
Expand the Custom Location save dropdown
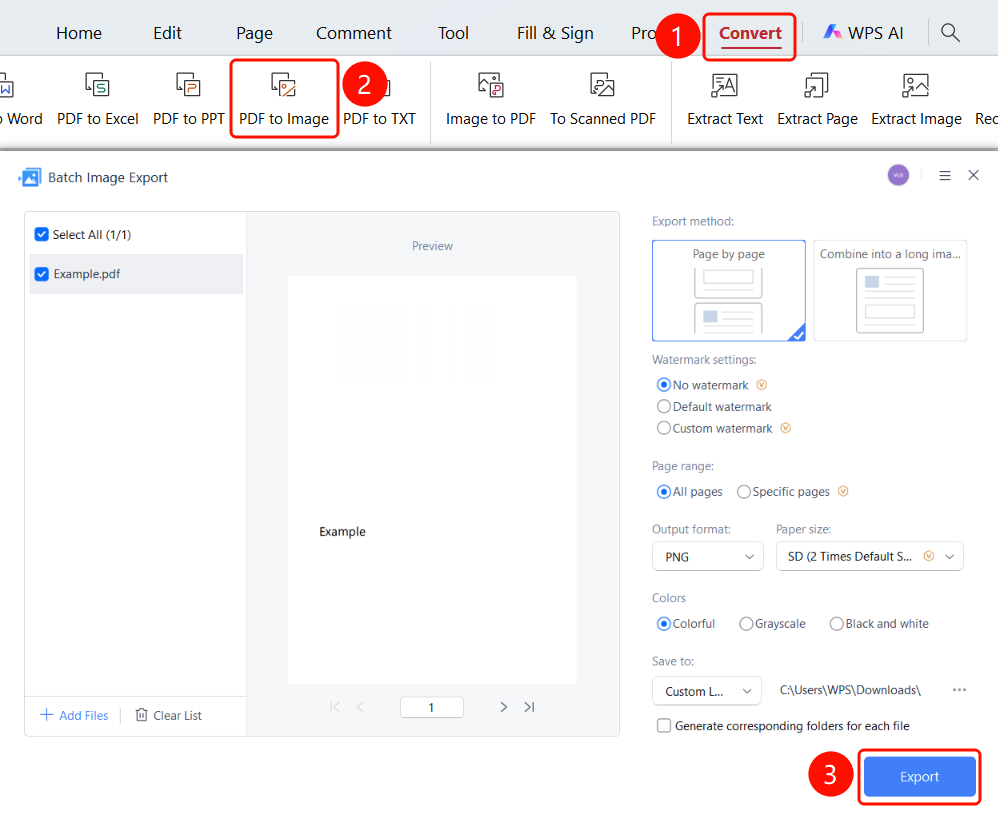pos(706,691)
